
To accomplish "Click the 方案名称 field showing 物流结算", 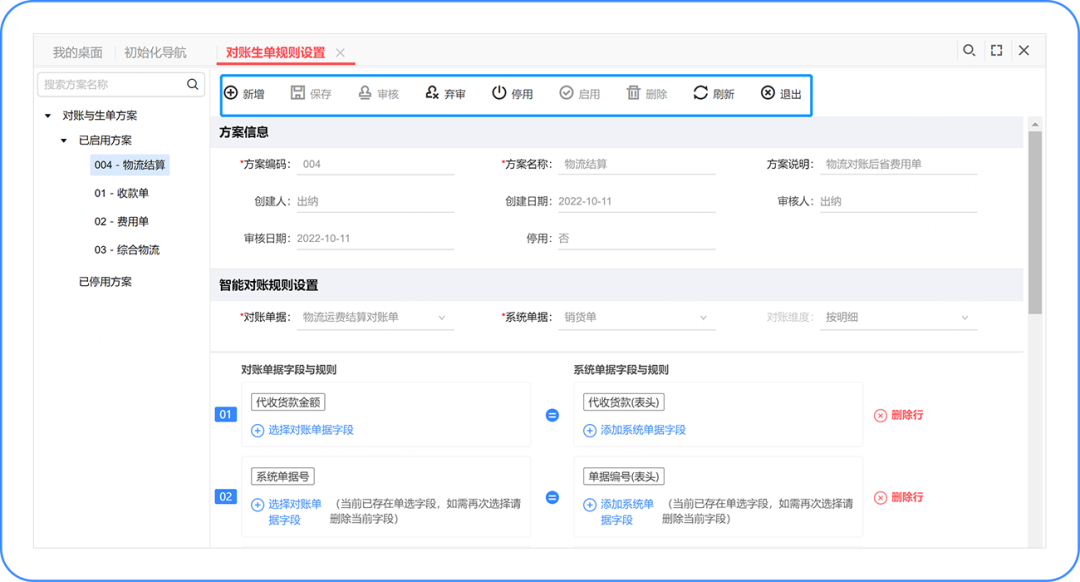I will pos(636,164).
